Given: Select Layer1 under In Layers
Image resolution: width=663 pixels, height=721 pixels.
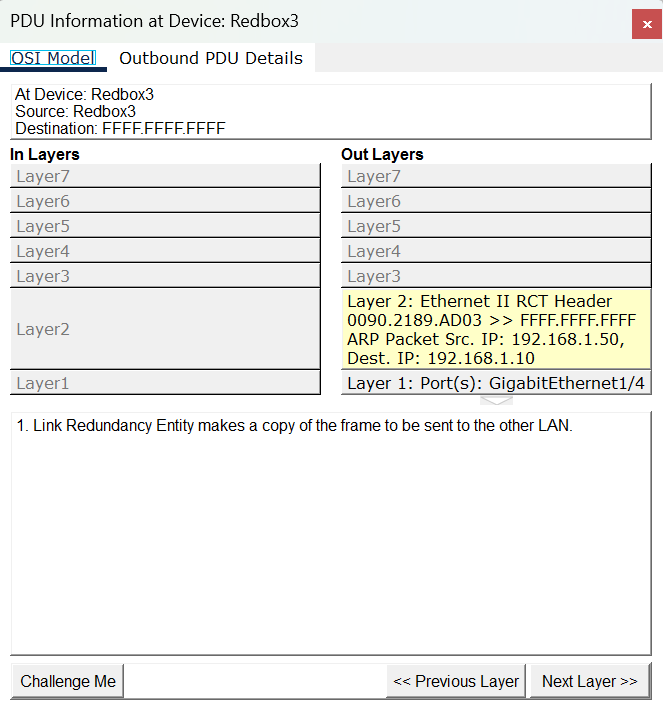Looking at the screenshot, I should 165,383.
